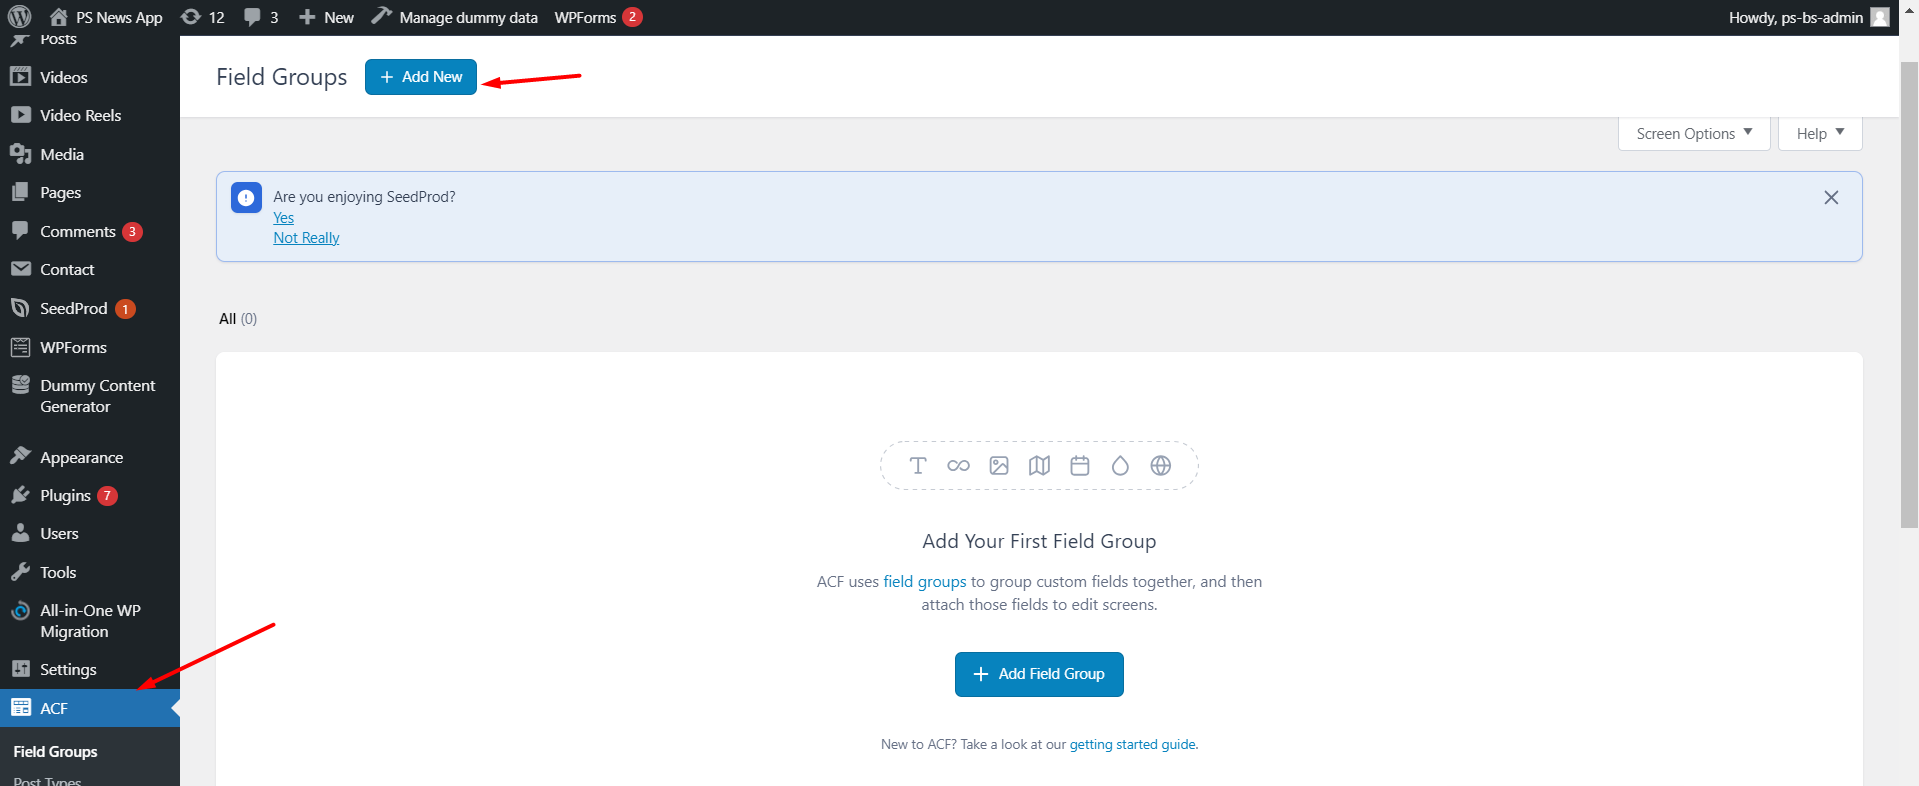Click the WPForms red badge 2
Screen dimensions: 1919x786
click(x=632, y=17)
